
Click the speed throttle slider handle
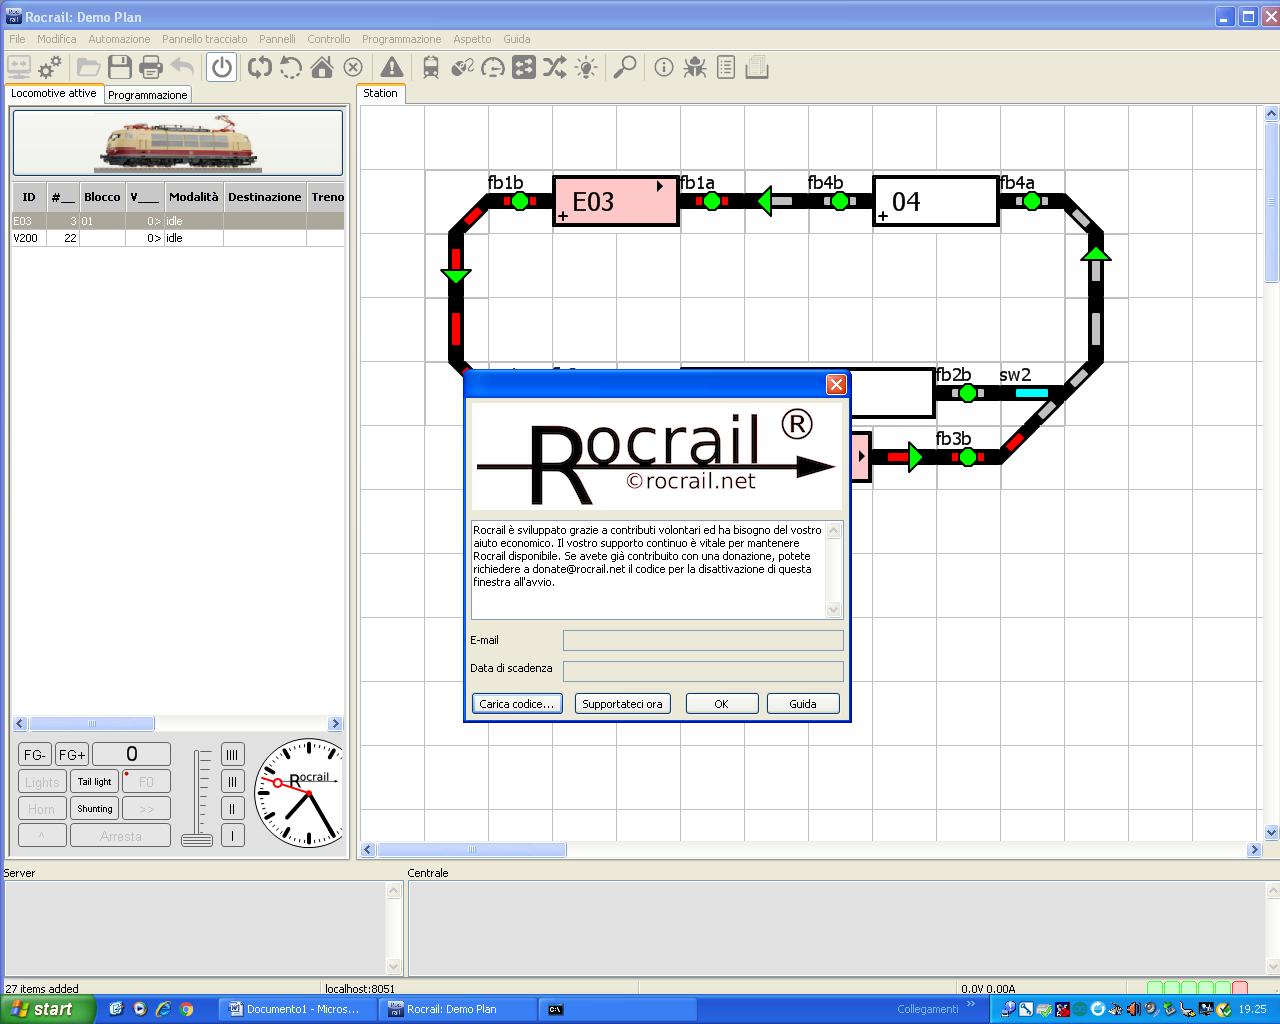point(197,839)
